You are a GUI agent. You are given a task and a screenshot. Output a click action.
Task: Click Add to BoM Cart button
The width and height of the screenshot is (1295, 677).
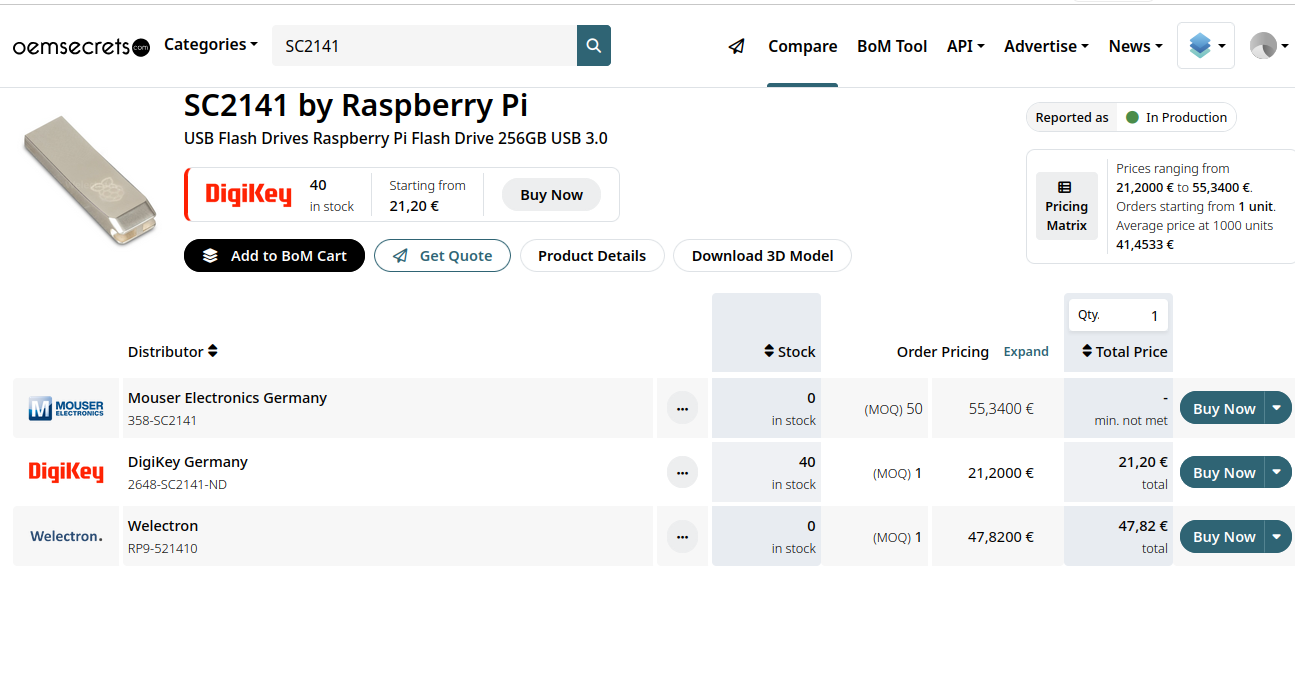pos(274,256)
